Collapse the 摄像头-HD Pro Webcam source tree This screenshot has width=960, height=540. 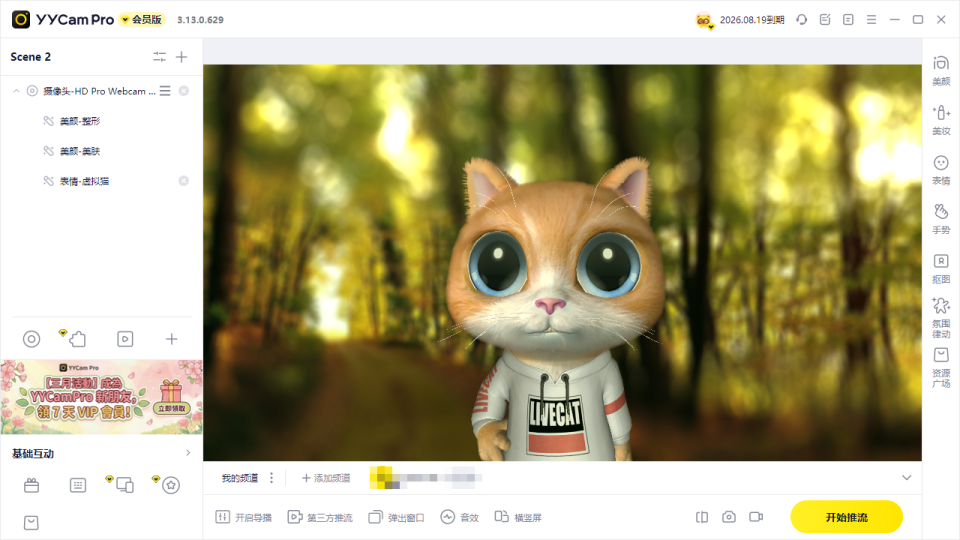(x=17, y=91)
